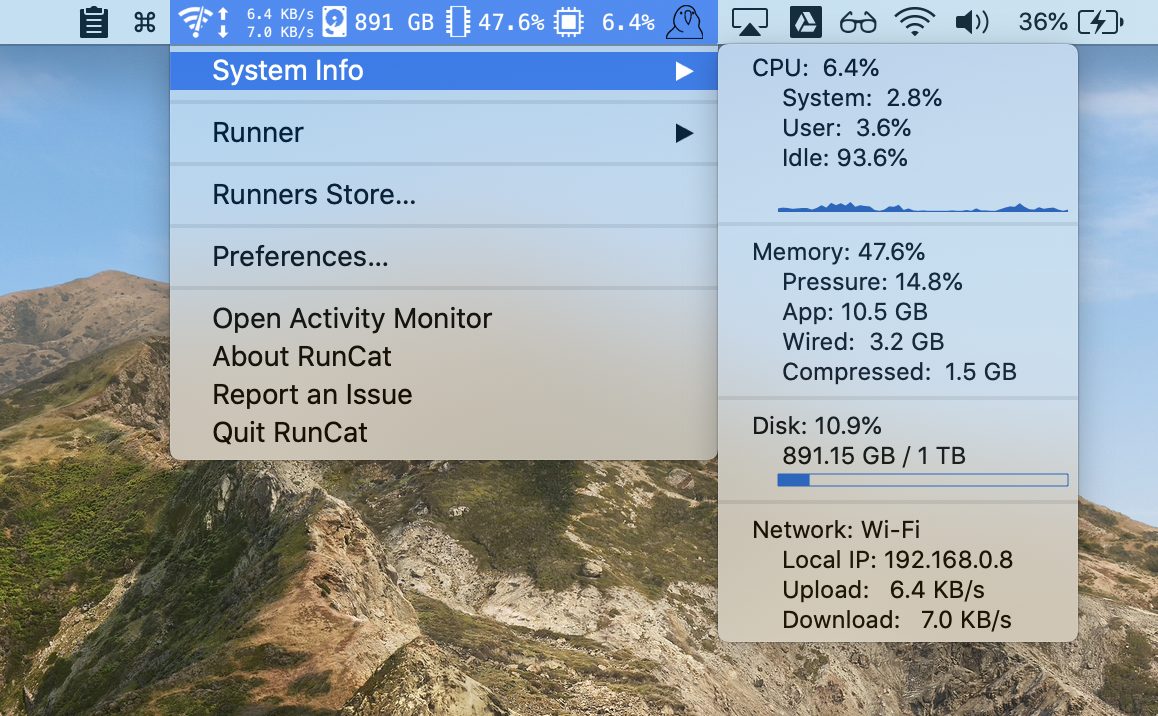This screenshot has height=716, width=1158.
Task: Click the CPU chip icon beside 6.4%
Action: tap(569, 22)
